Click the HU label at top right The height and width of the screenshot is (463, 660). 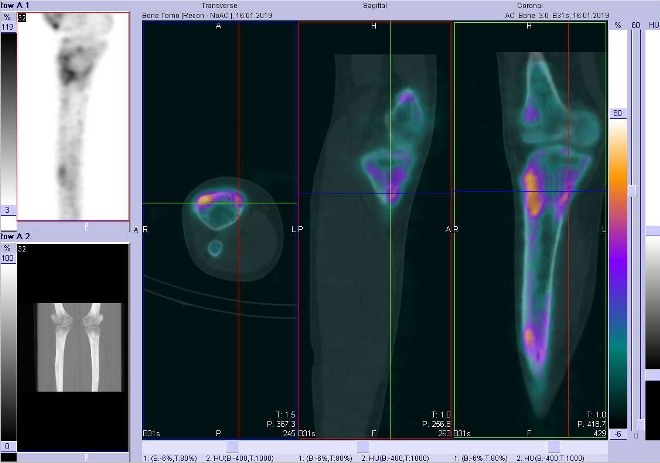pos(653,25)
